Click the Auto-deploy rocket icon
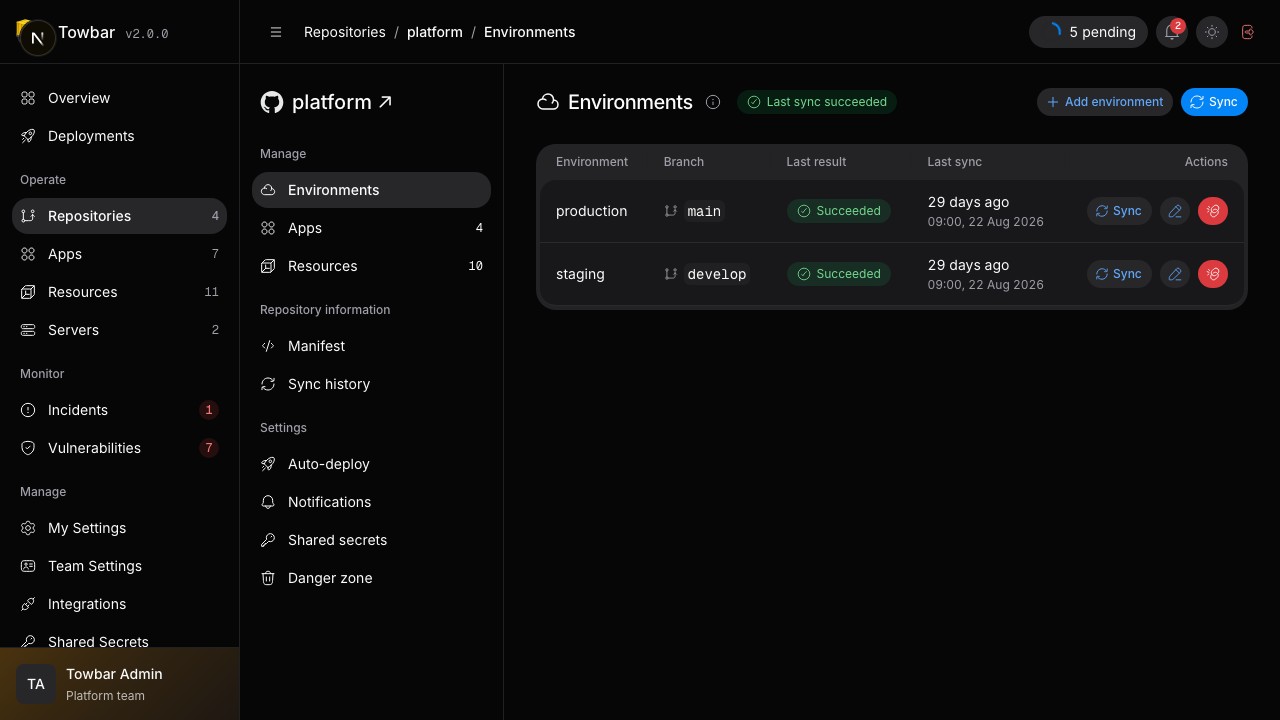 [x=268, y=464]
